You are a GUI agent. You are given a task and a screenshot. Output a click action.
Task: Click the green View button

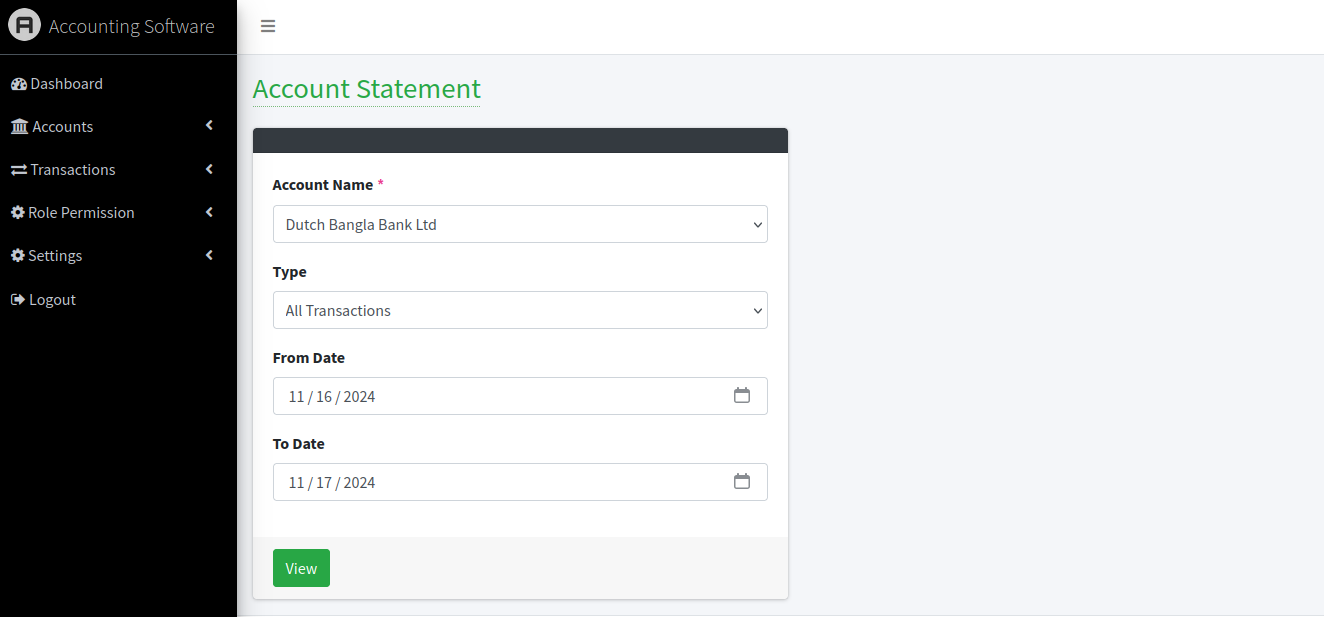point(301,568)
